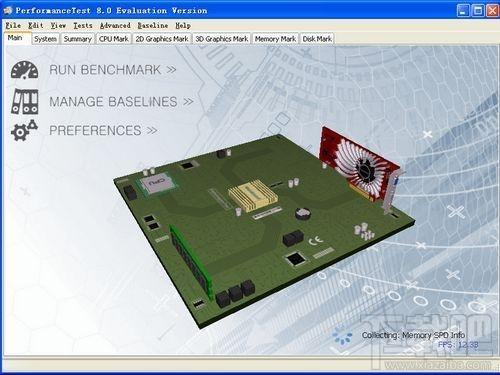
Task: Click the round CMOS battery on the motherboard
Action: coord(303,213)
